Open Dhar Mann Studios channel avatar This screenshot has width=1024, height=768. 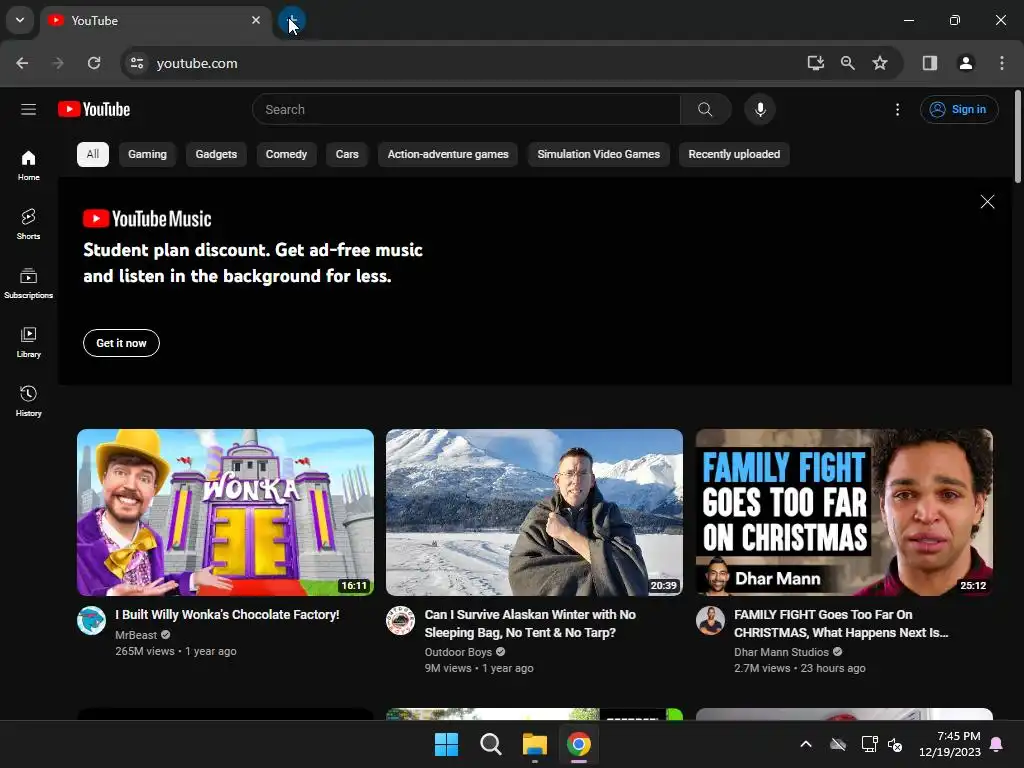(x=710, y=620)
